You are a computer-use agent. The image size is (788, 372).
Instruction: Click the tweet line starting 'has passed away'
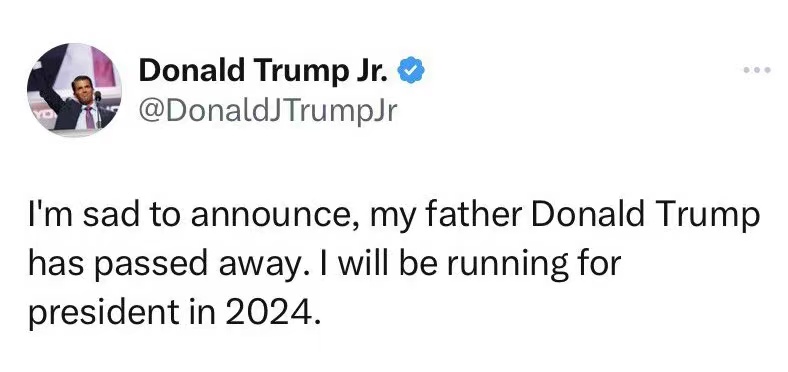tap(325, 265)
